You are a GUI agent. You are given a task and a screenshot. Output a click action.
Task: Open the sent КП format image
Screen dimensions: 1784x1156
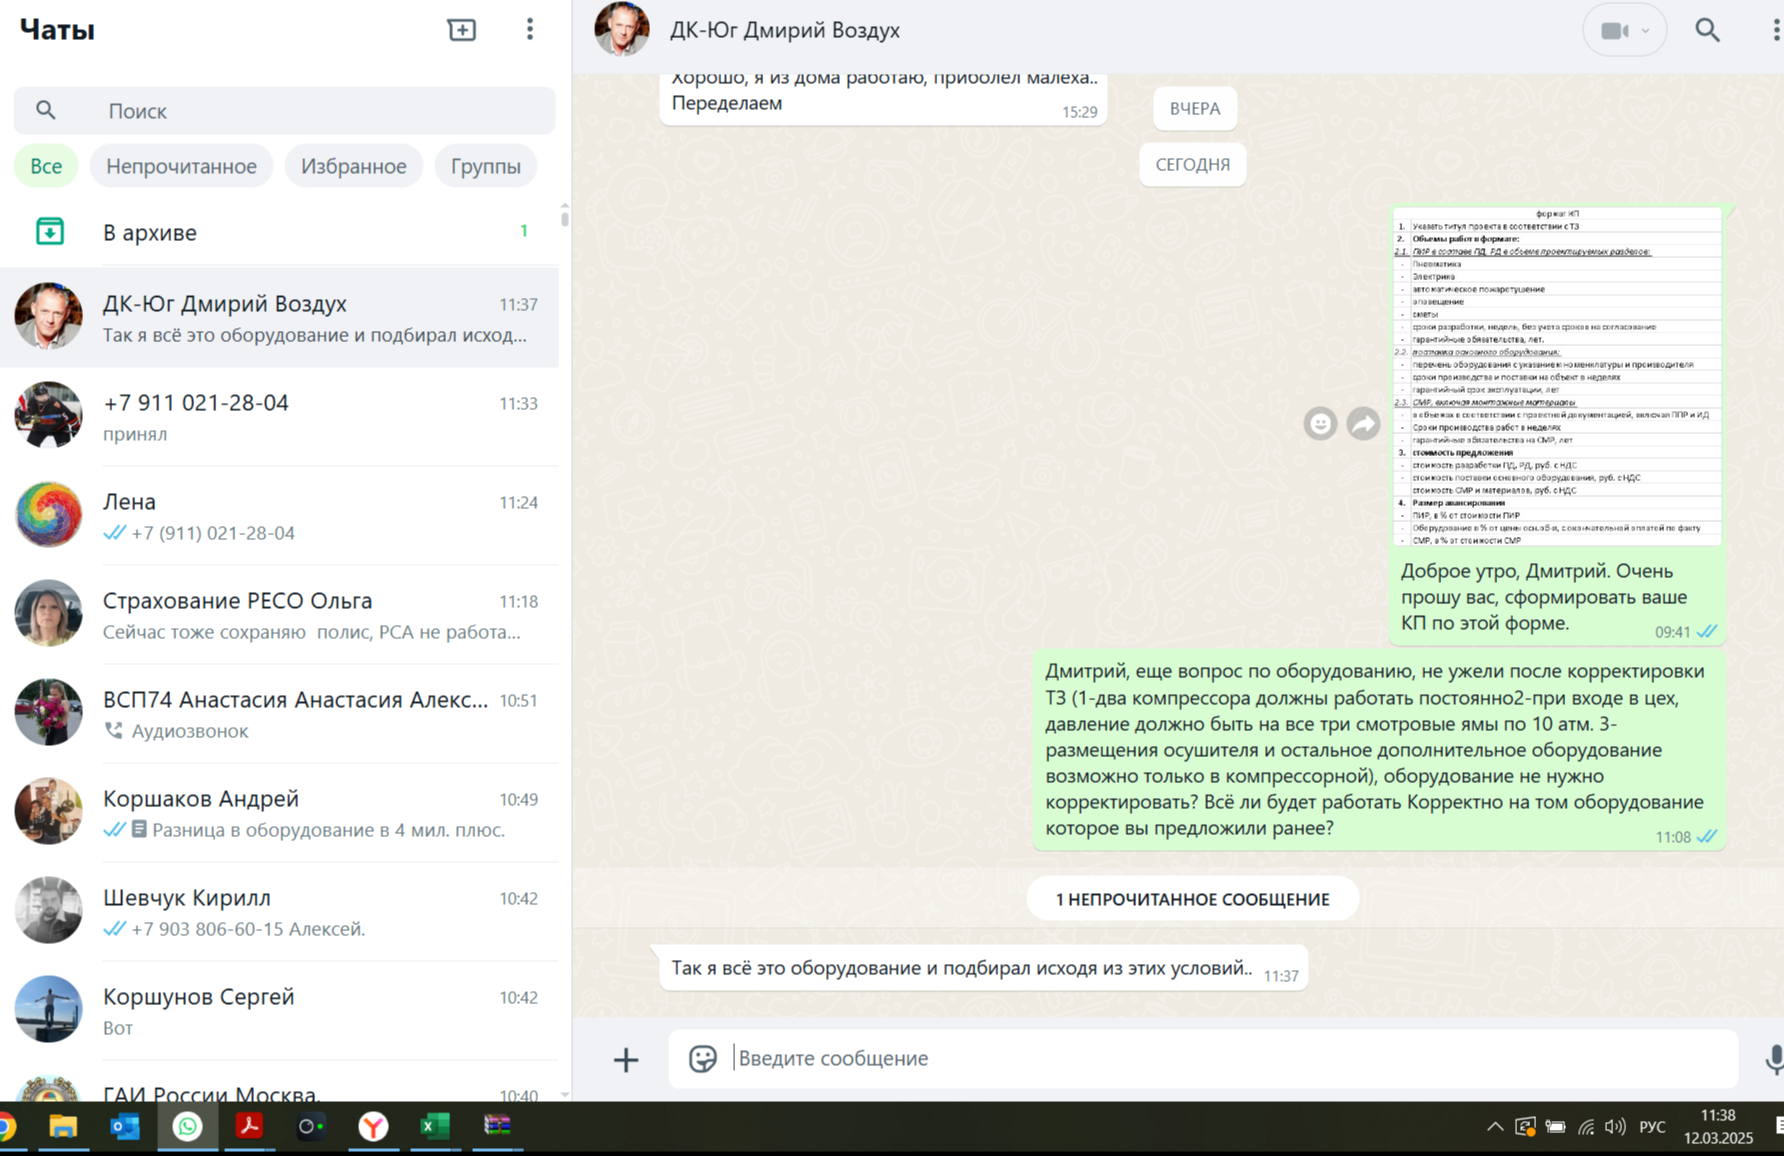coord(1557,376)
